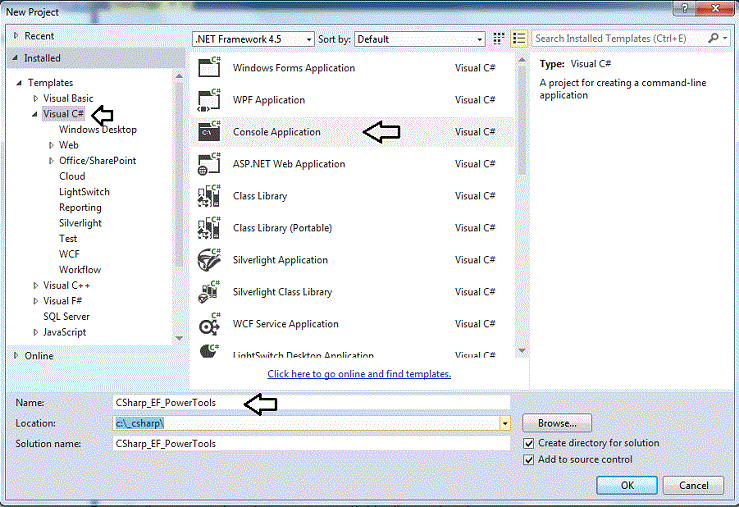739x507 pixels.
Task: Select the WCF tree item
Action: click(x=69, y=254)
